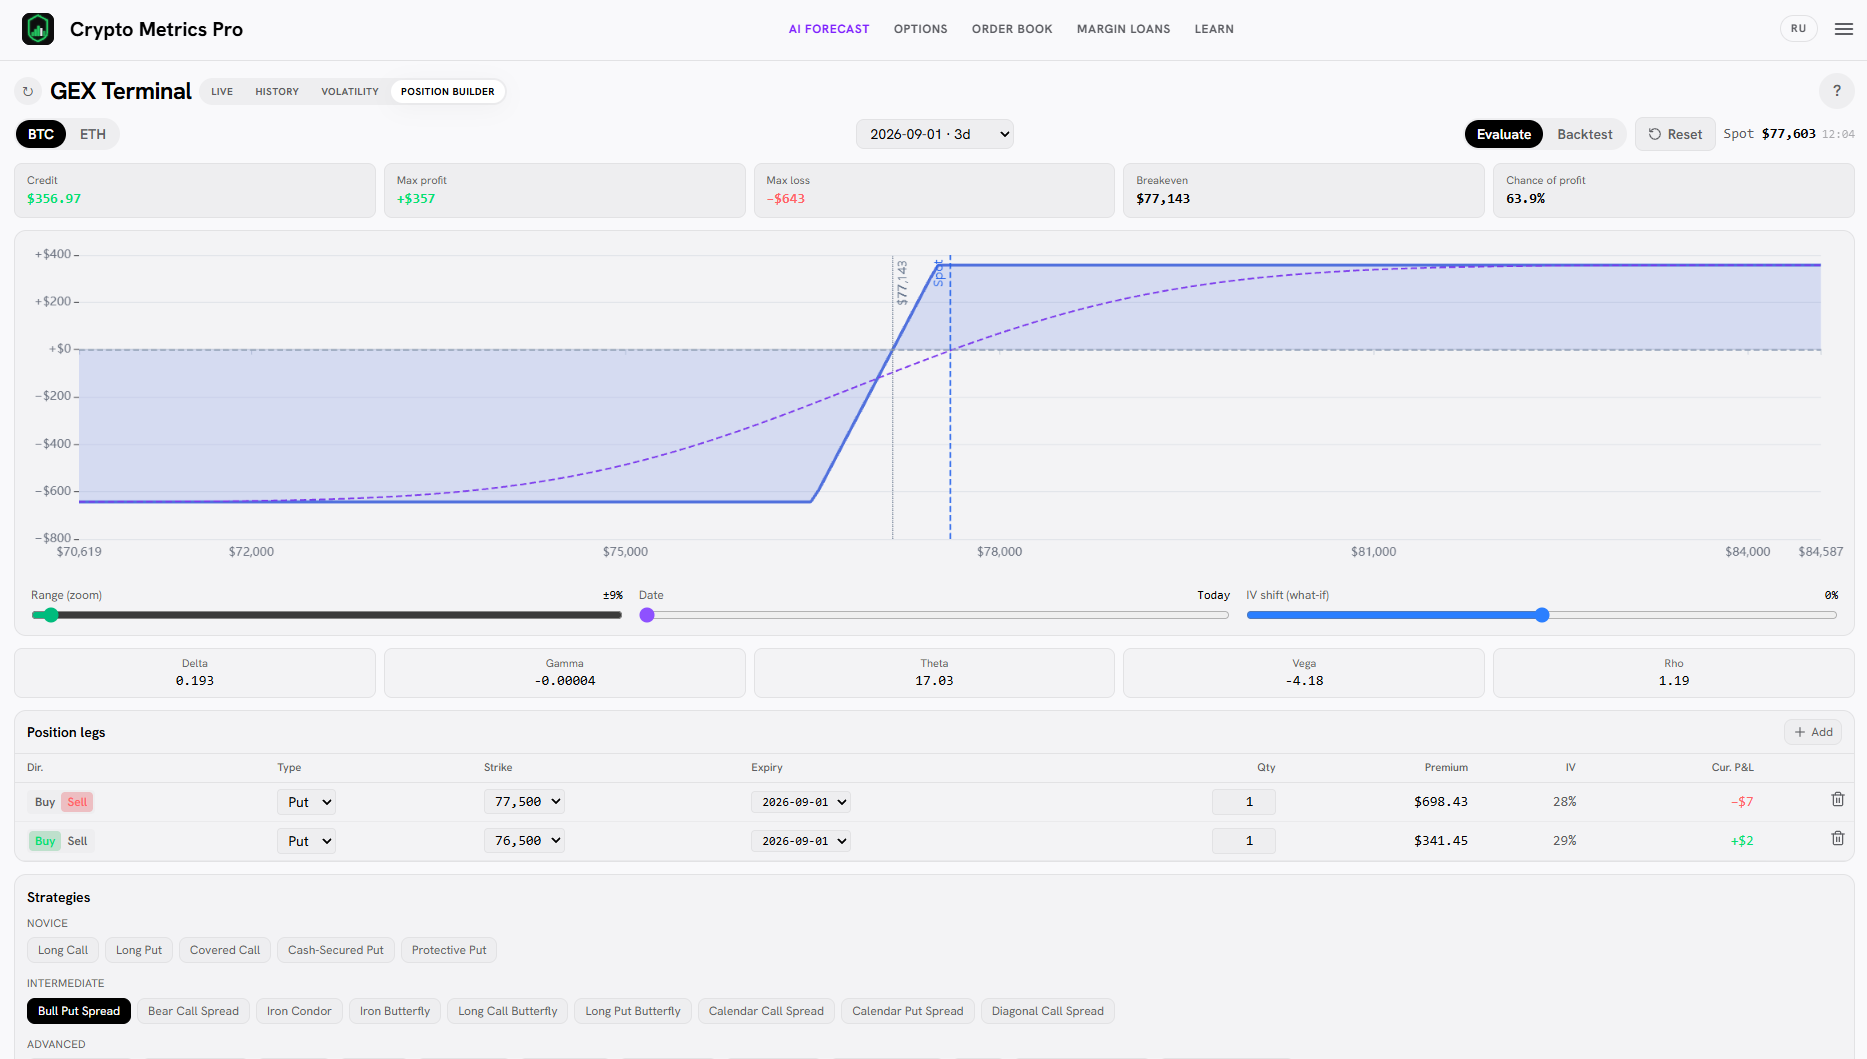Image resolution: width=1867 pixels, height=1059 pixels.
Task: Open the 76,500 strike dropdown
Action: (x=524, y=840)
